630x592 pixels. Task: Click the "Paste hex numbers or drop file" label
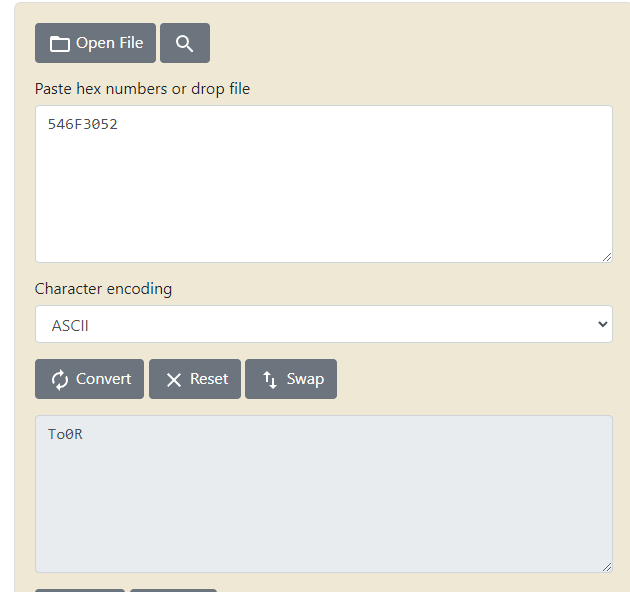[x=142, y=89]
